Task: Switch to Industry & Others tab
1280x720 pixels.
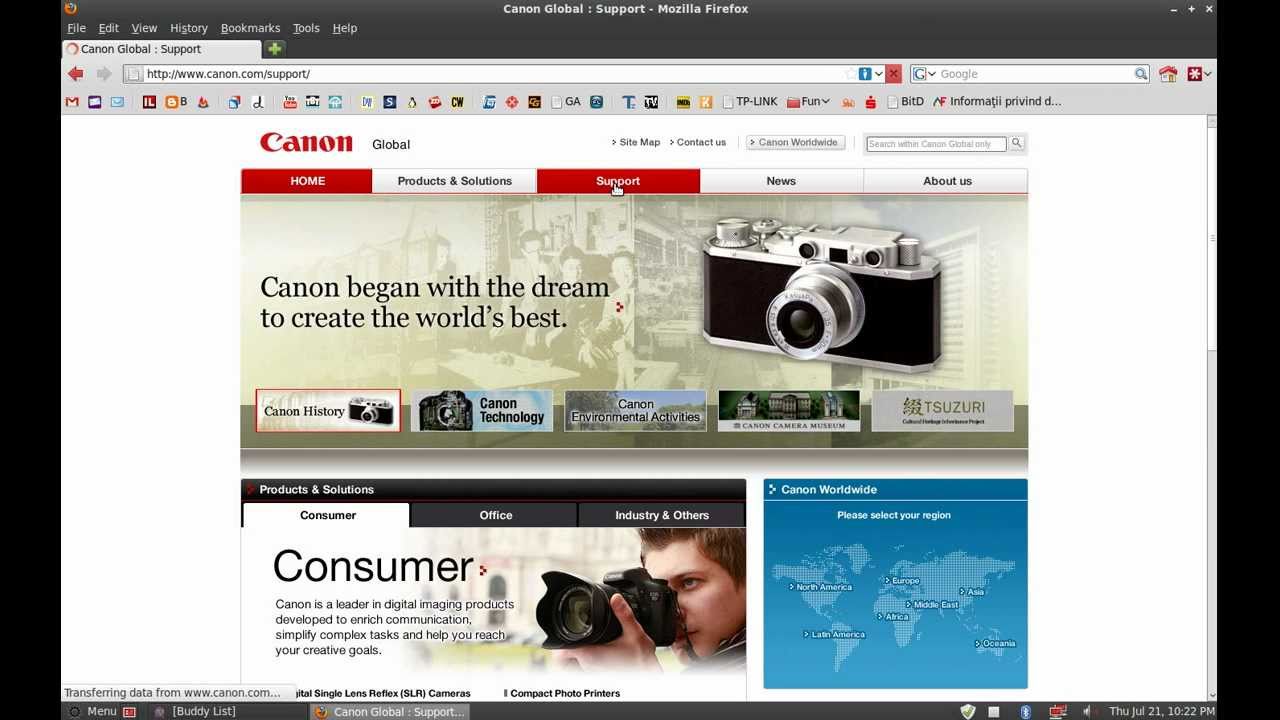Action: tap(662, 515)
